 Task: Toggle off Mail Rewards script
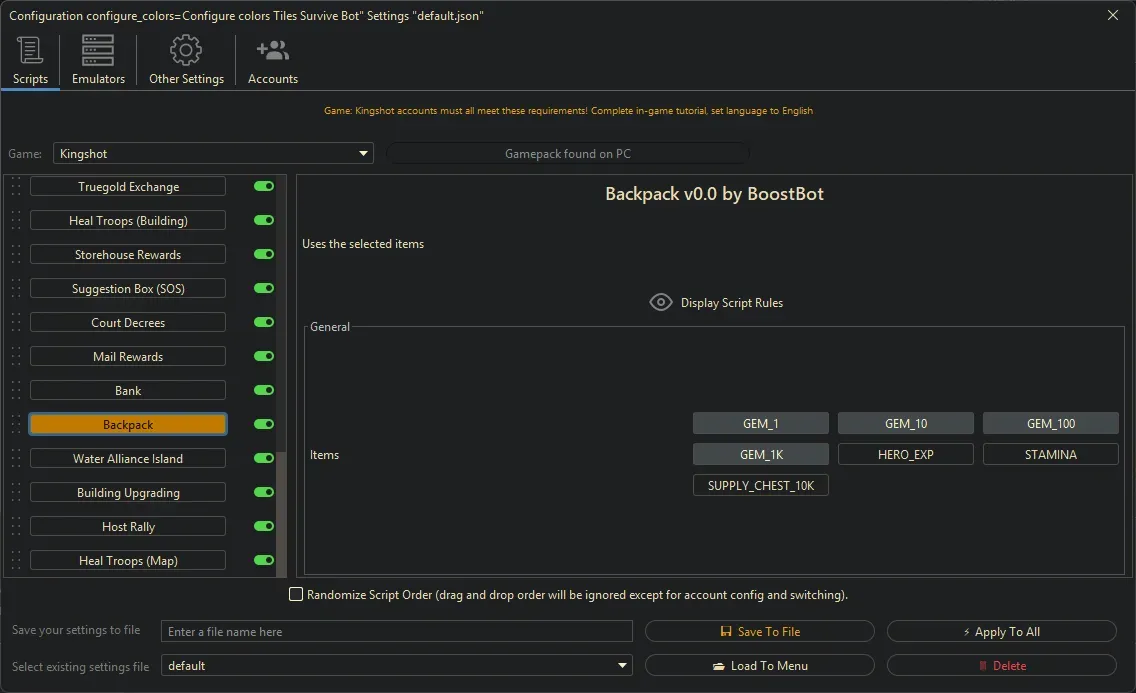pos(264,357)
